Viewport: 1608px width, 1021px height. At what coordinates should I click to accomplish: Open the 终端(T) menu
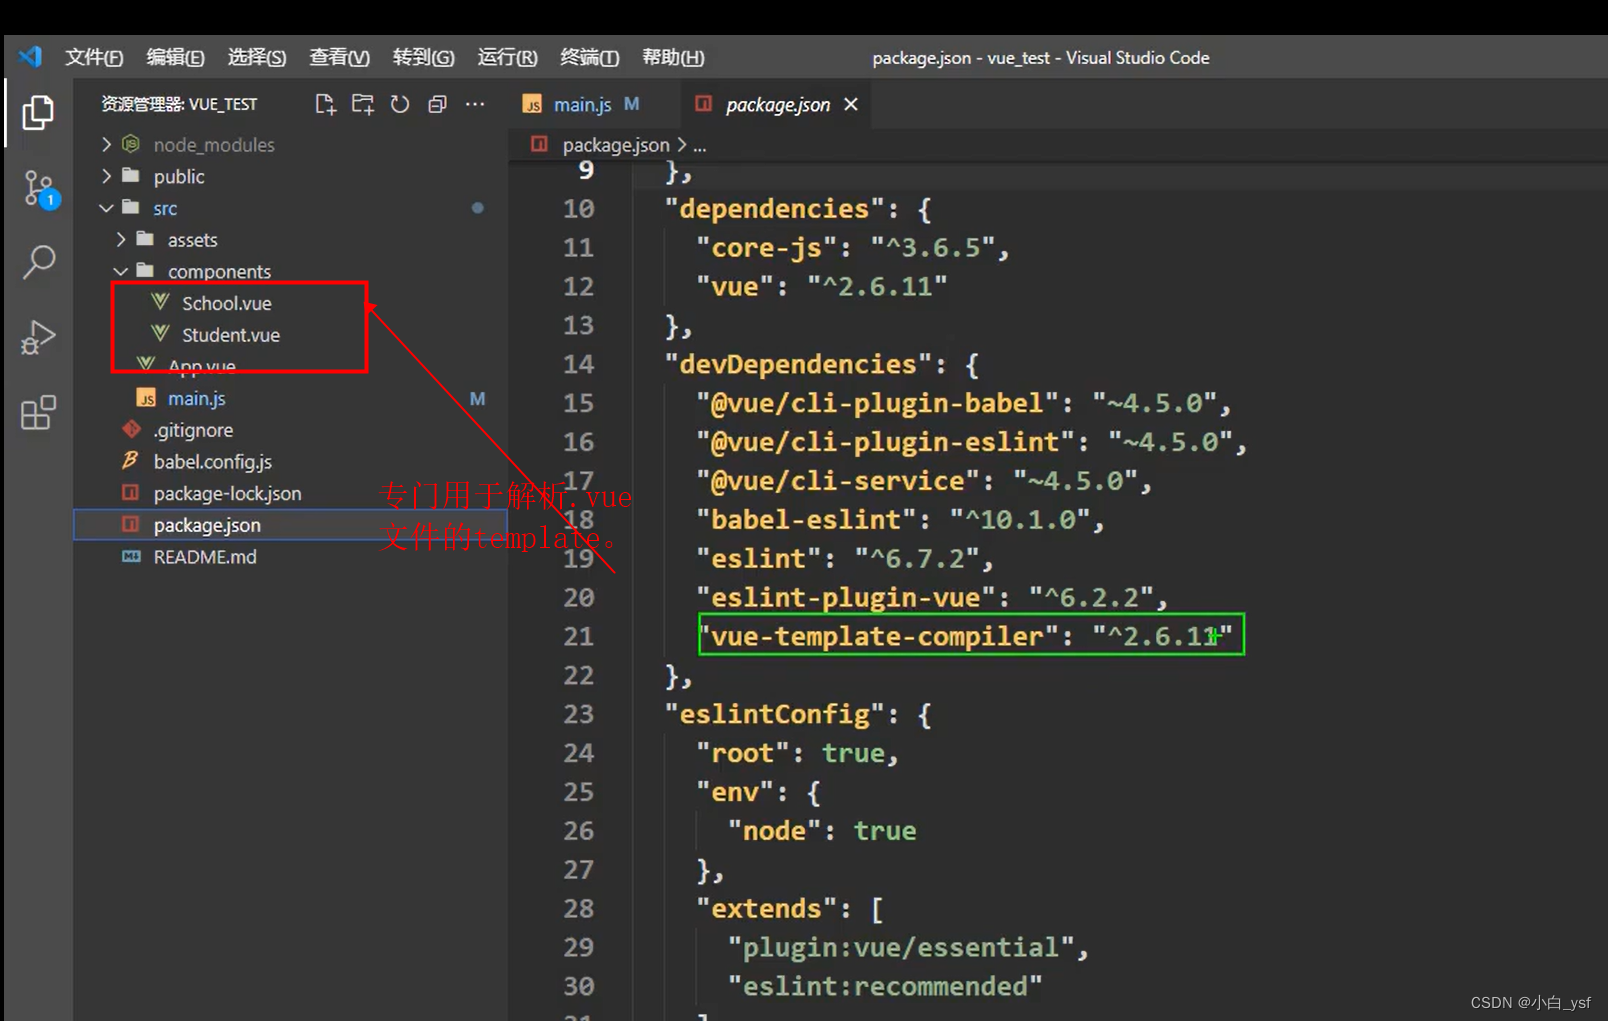coord(589,57)
